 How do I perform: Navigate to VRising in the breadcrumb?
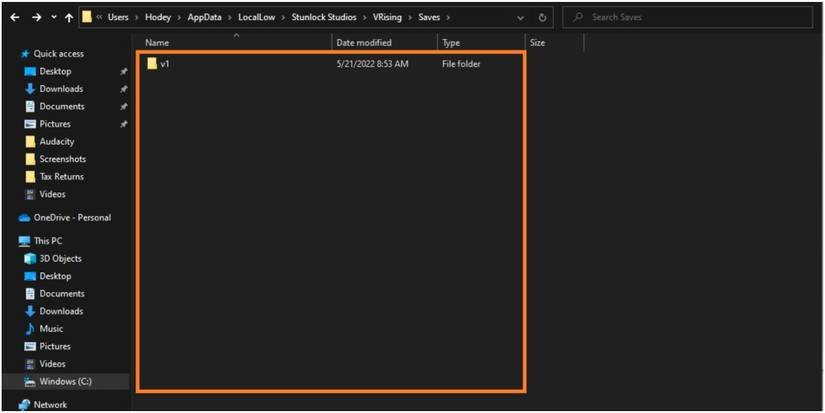[387, 17]
